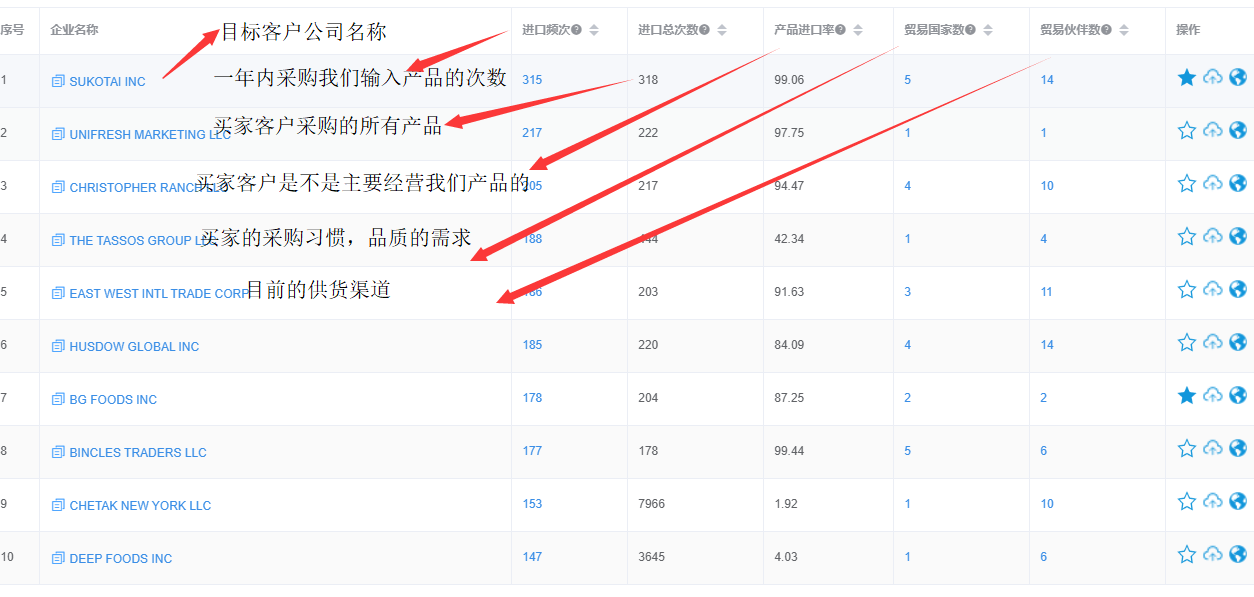Show help tooltip for 贸易国家数 column
The height and width of the screenshot is (597, 1254).
click(970, 30)
